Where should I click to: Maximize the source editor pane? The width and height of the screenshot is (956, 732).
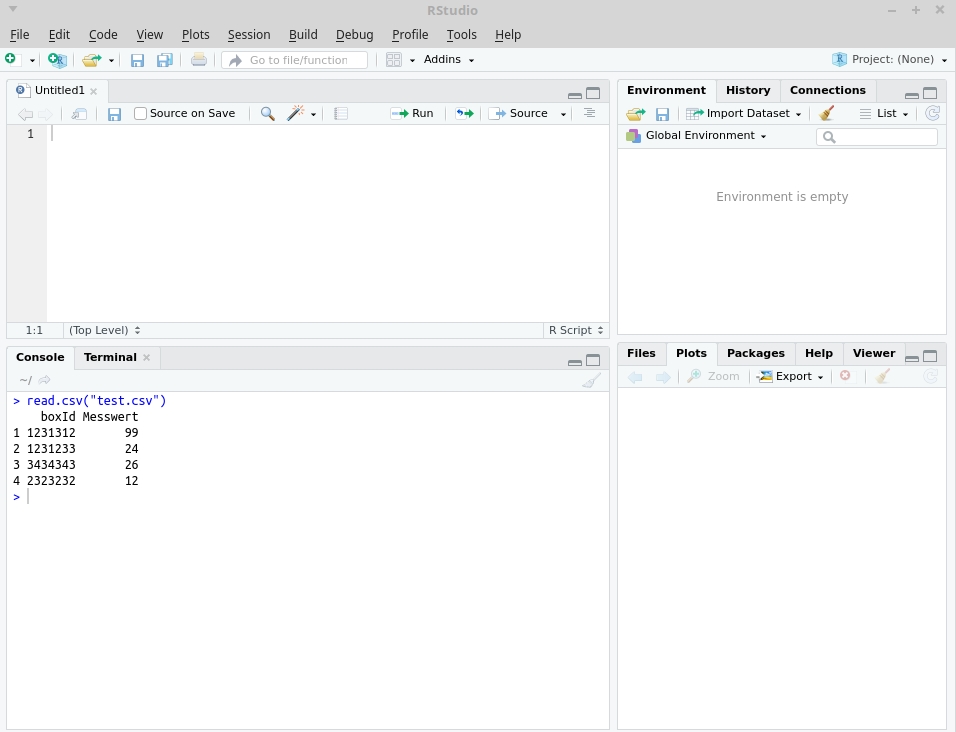(593, 93)
